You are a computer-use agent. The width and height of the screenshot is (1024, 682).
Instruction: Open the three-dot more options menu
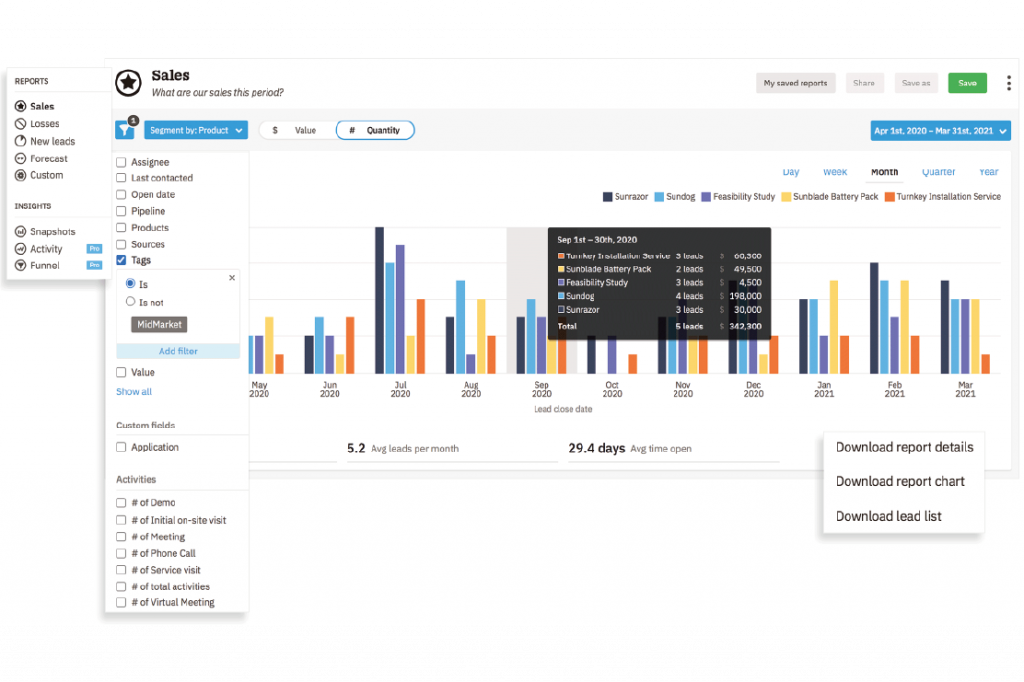click(x=1009, y=83)
